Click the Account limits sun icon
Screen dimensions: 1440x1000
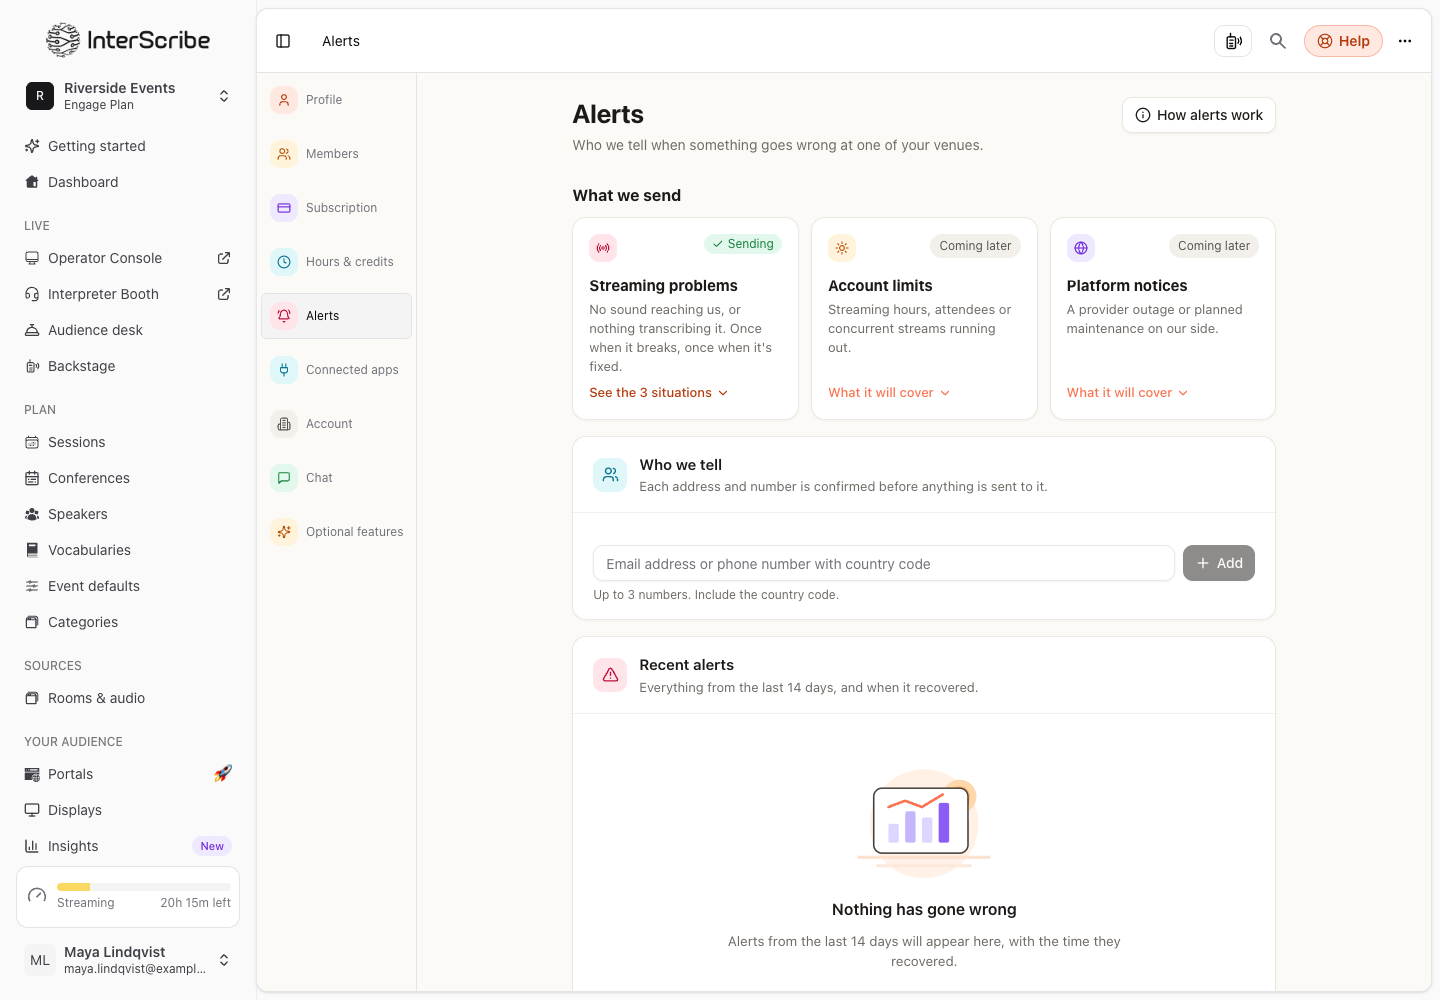[842, 248]
